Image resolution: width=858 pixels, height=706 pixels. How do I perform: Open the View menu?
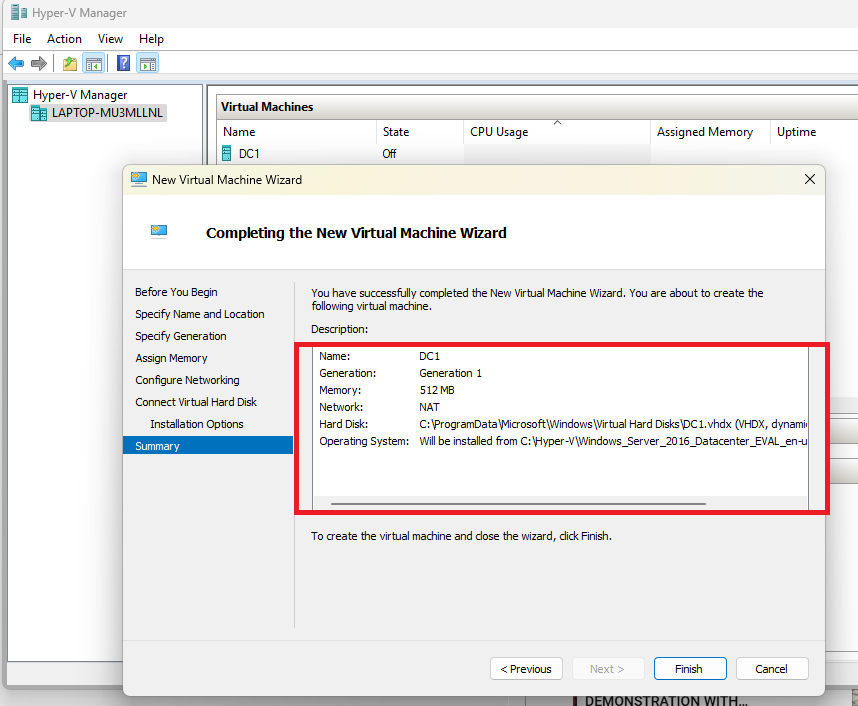[x=110, y=39]
